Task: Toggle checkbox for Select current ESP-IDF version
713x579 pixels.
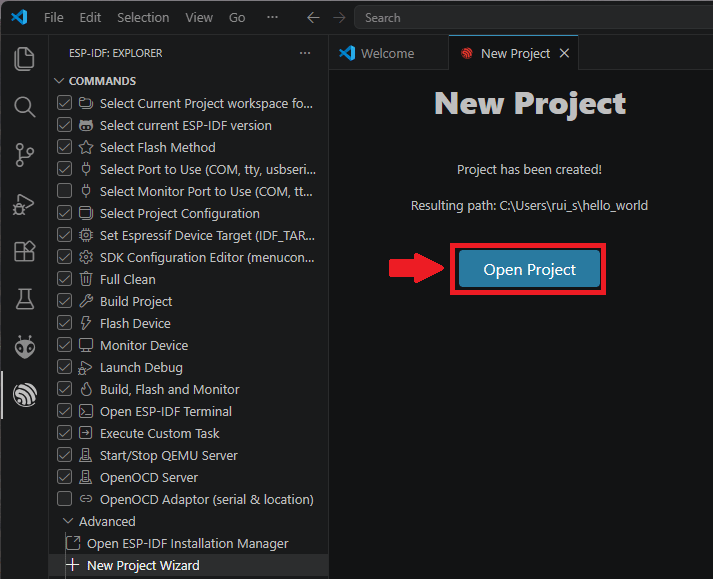Action: coord(65,125)
